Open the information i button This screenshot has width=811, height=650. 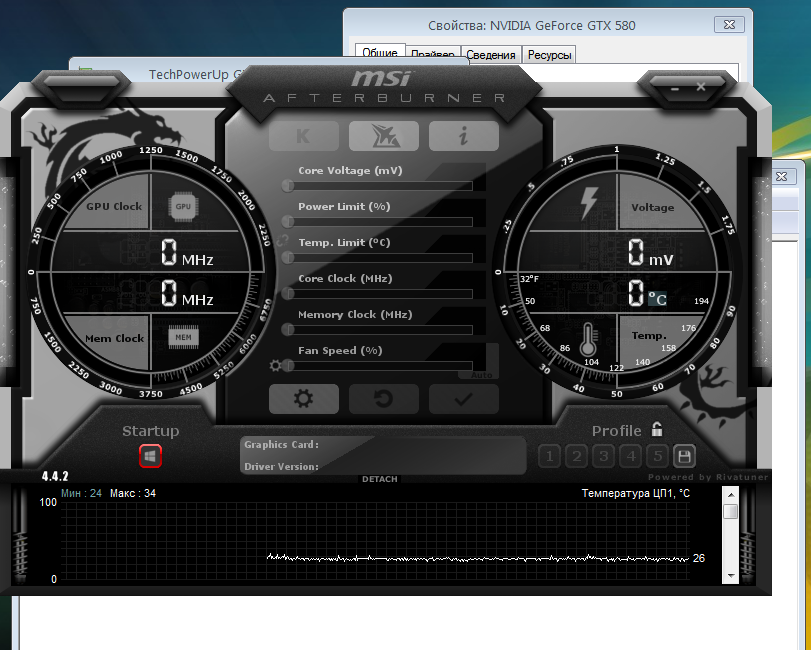pyautogui.click(x=464, y=136)
